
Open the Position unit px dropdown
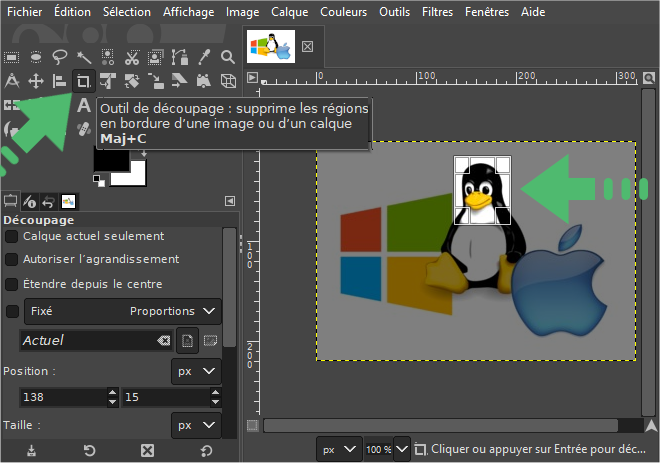click(x=196, y=372)
